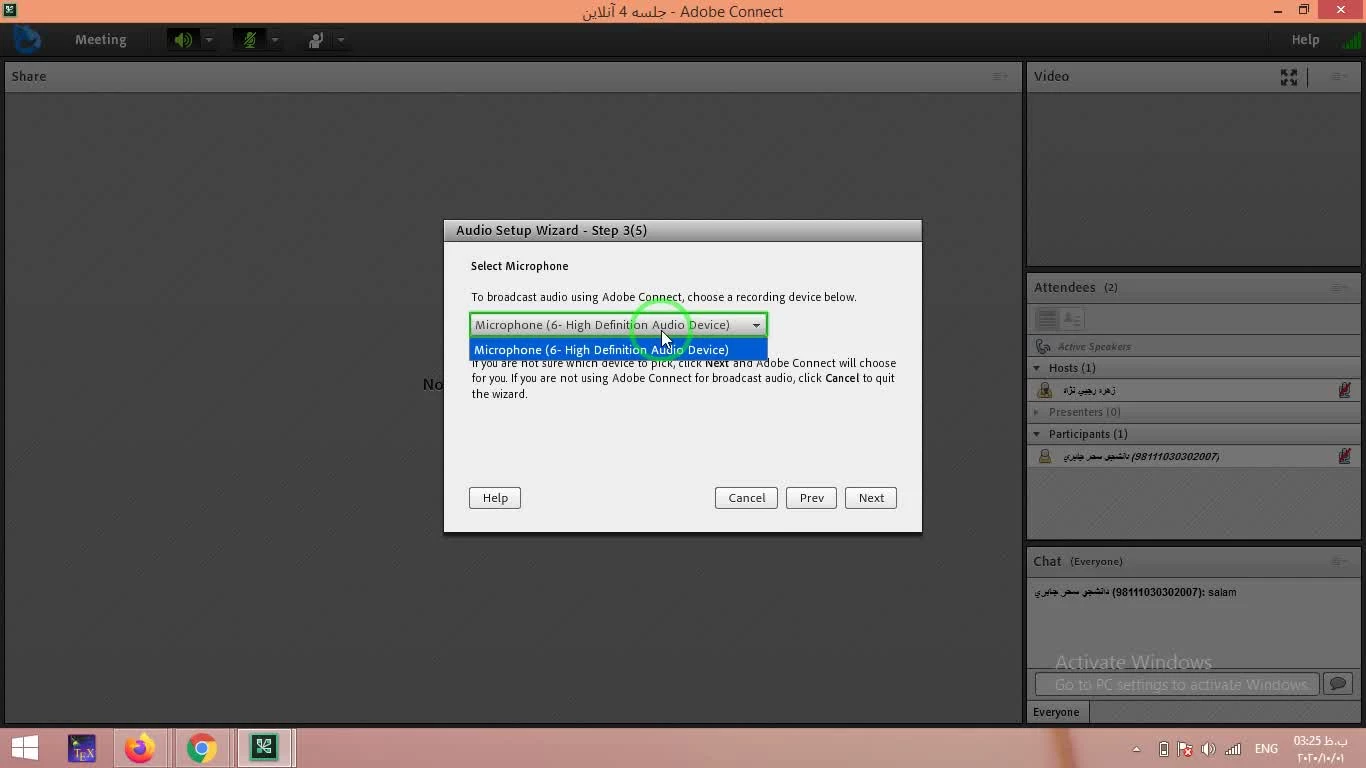Open the microphone device combo box
Screen dimensions: 1366x768
[618, 325]
